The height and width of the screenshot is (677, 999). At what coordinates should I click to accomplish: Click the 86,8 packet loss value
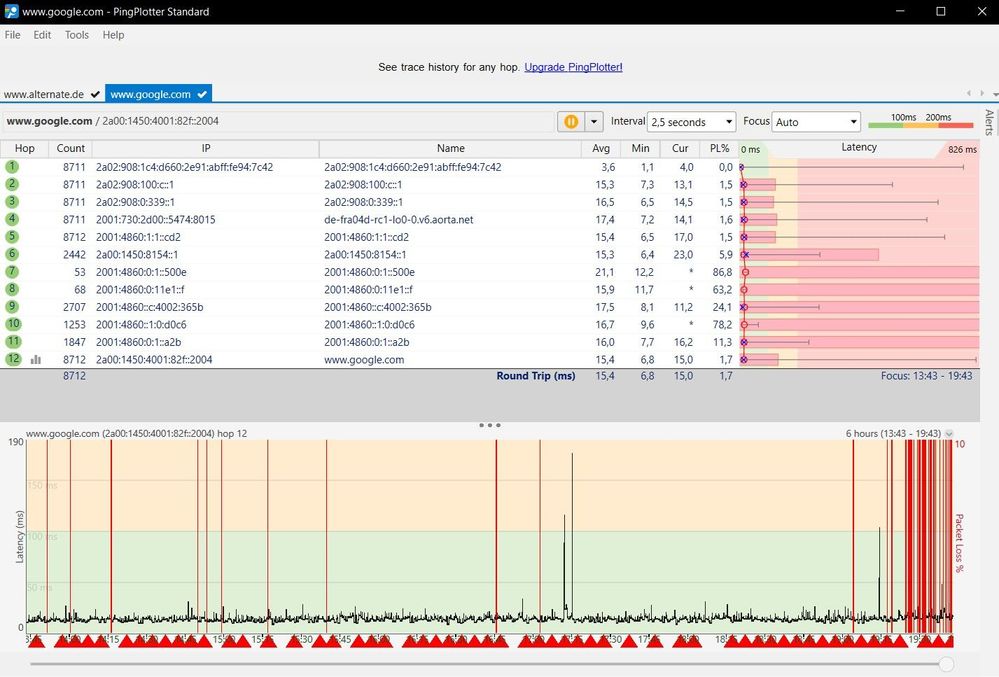click(x=722, y=272)
